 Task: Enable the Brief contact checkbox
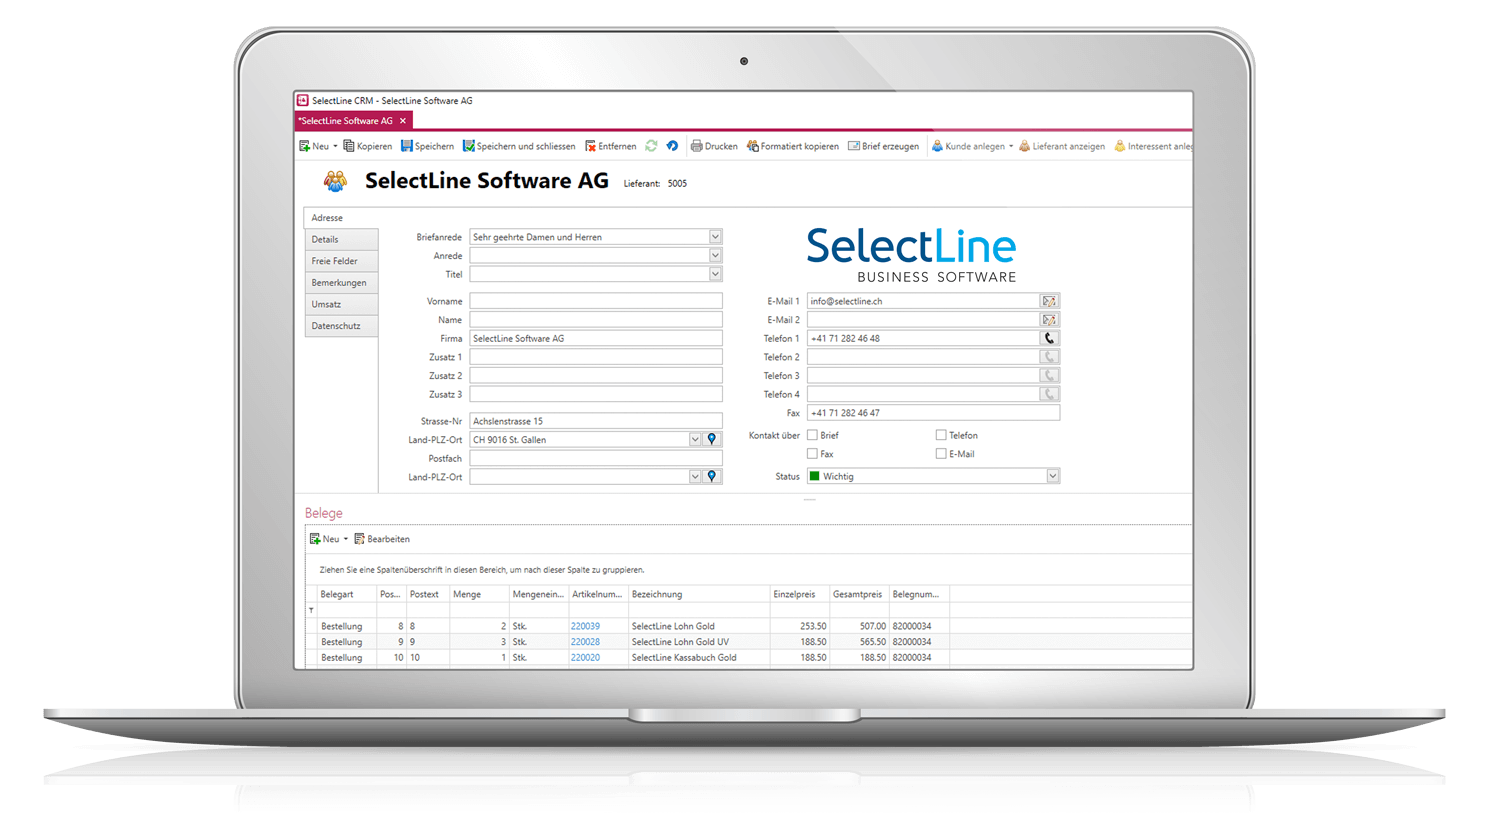click(813, 435)
